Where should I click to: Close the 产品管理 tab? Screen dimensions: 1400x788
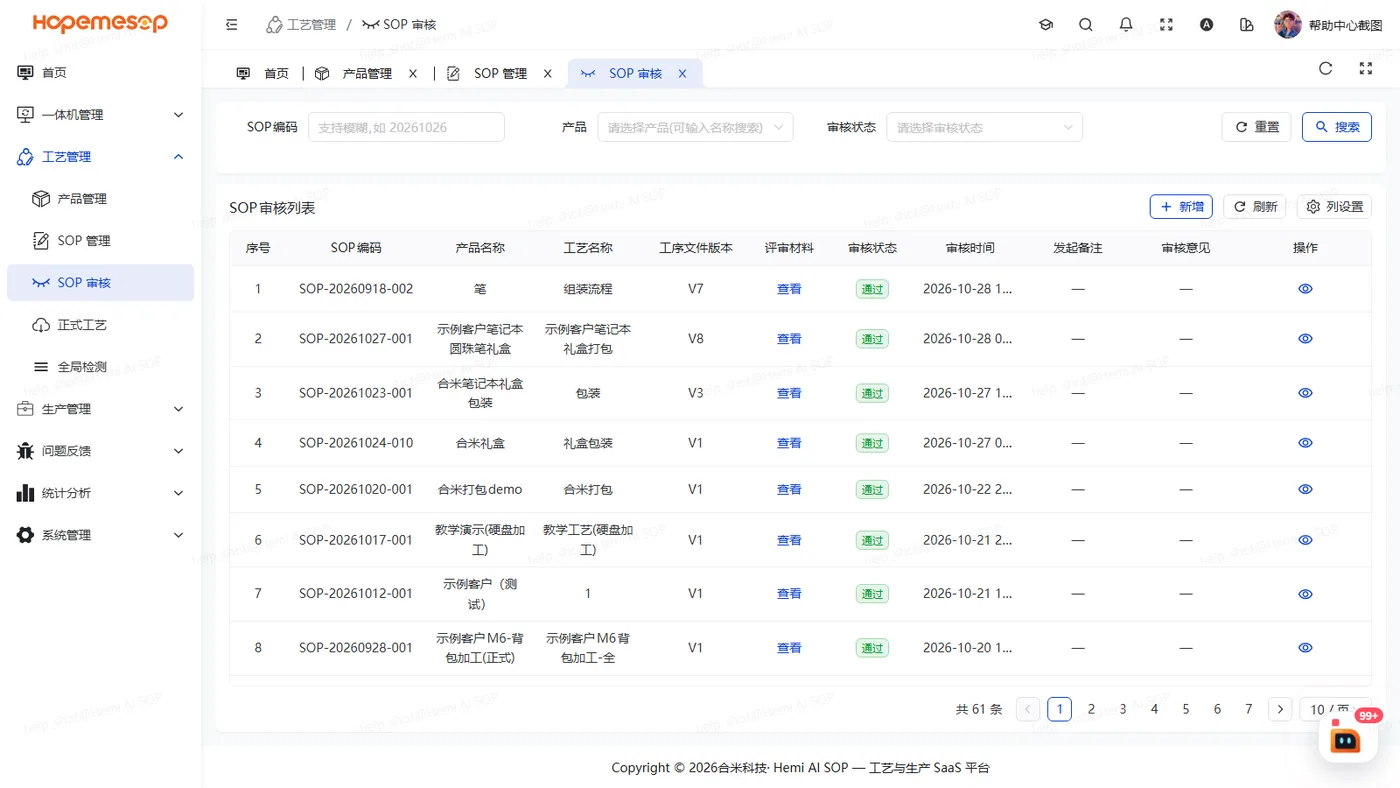pos(413,74)
